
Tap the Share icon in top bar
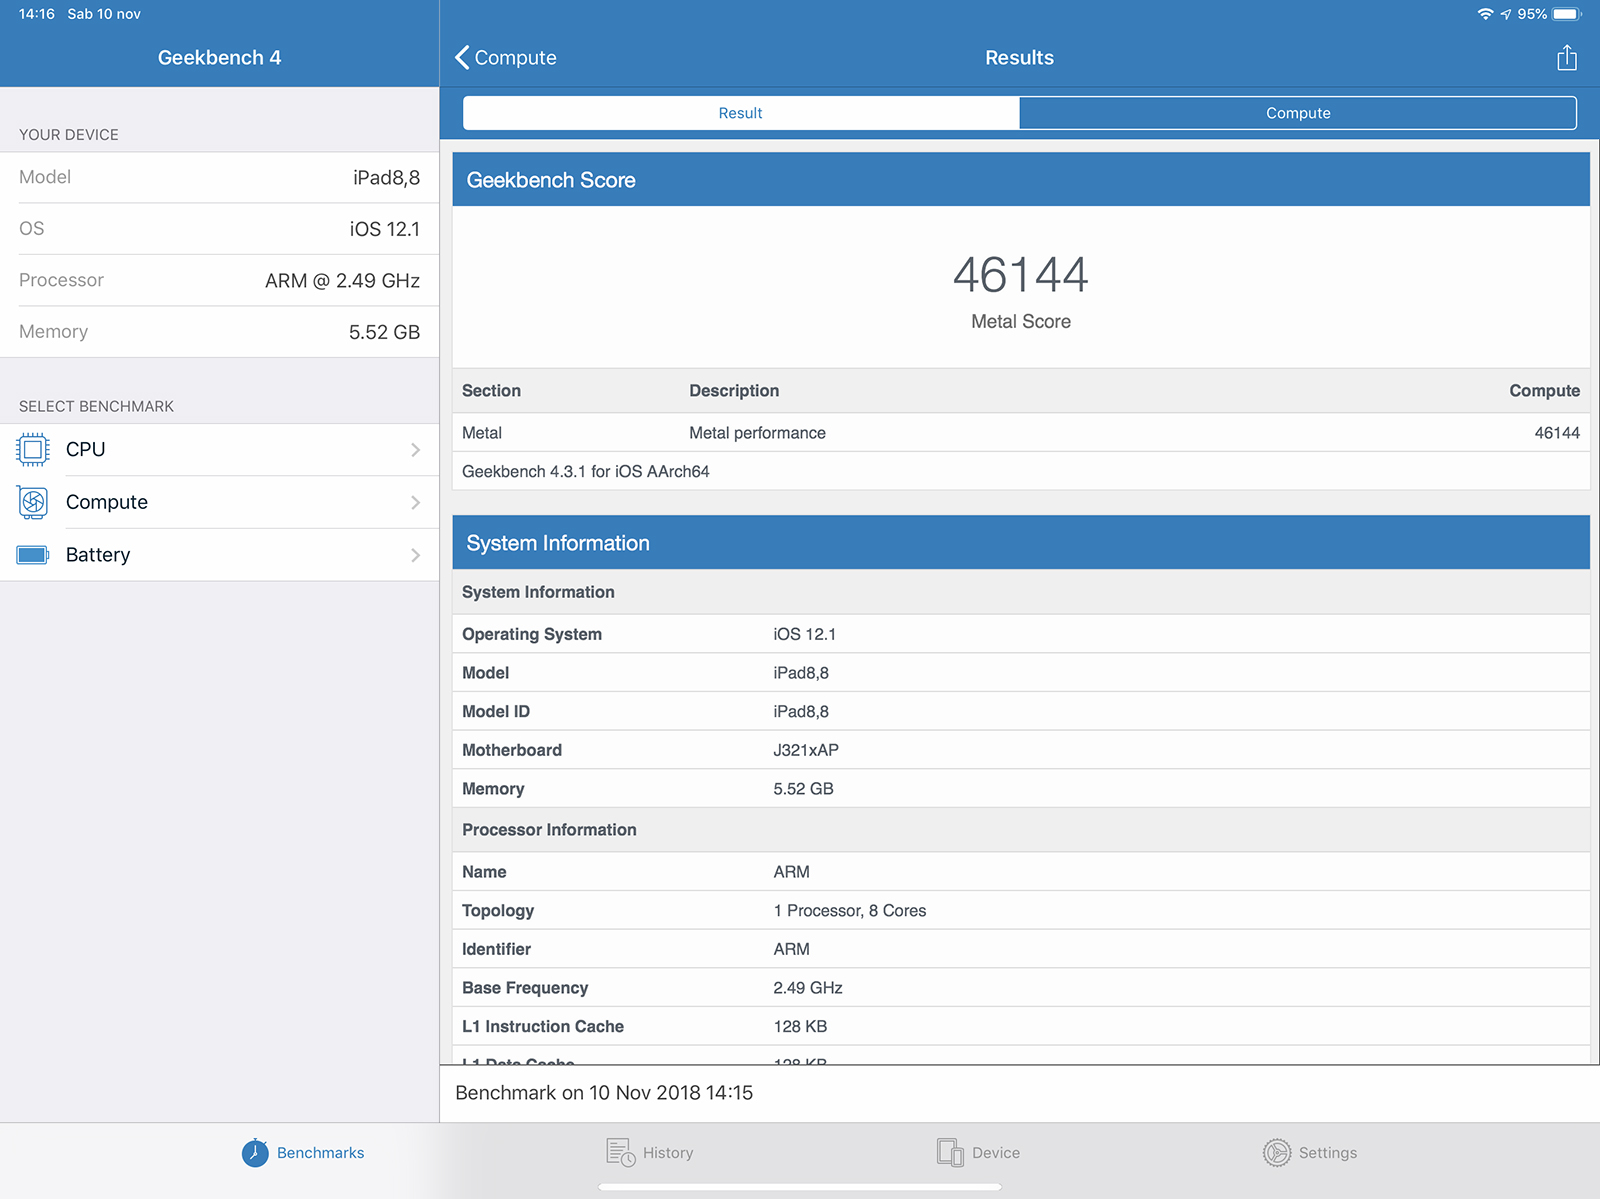(x=1566, y=58)
